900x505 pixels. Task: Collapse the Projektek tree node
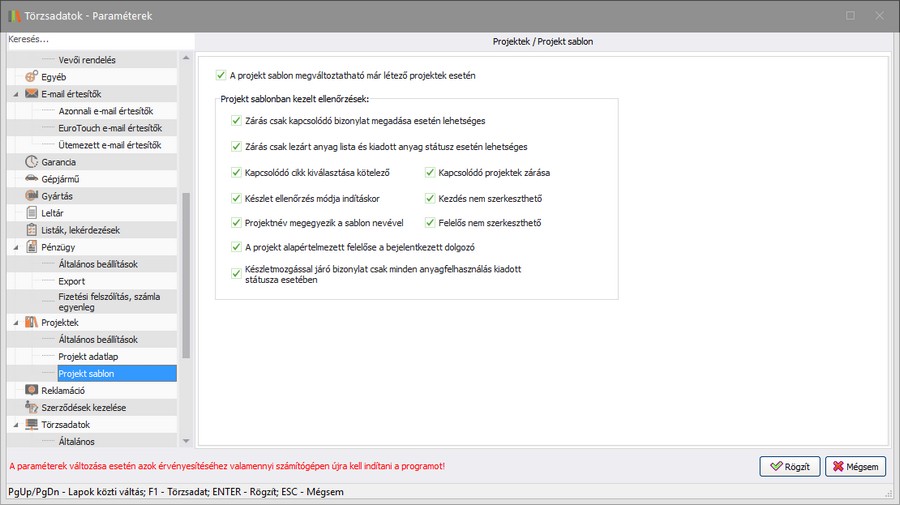[x=16, y=323]
